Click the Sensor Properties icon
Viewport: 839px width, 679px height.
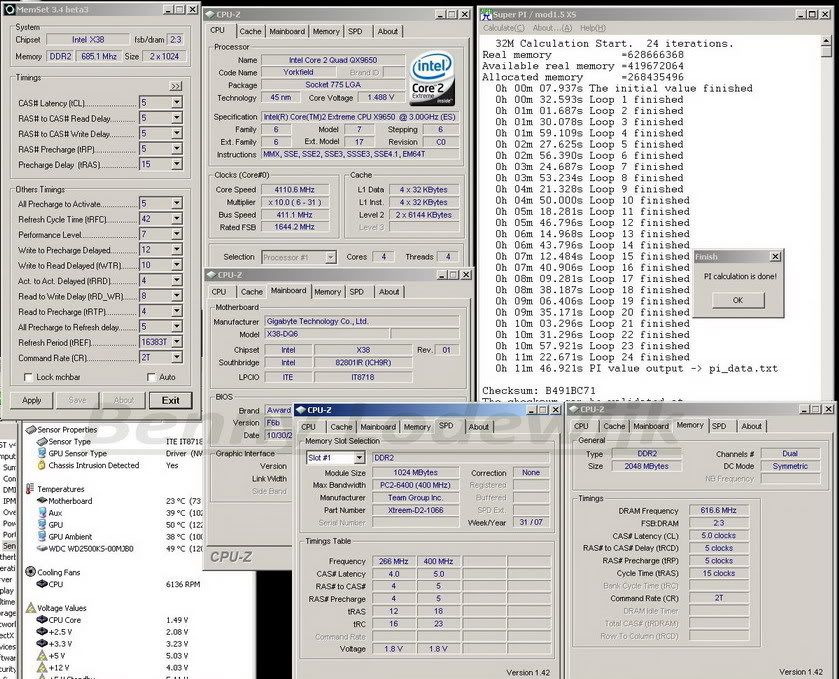(29, 430)
